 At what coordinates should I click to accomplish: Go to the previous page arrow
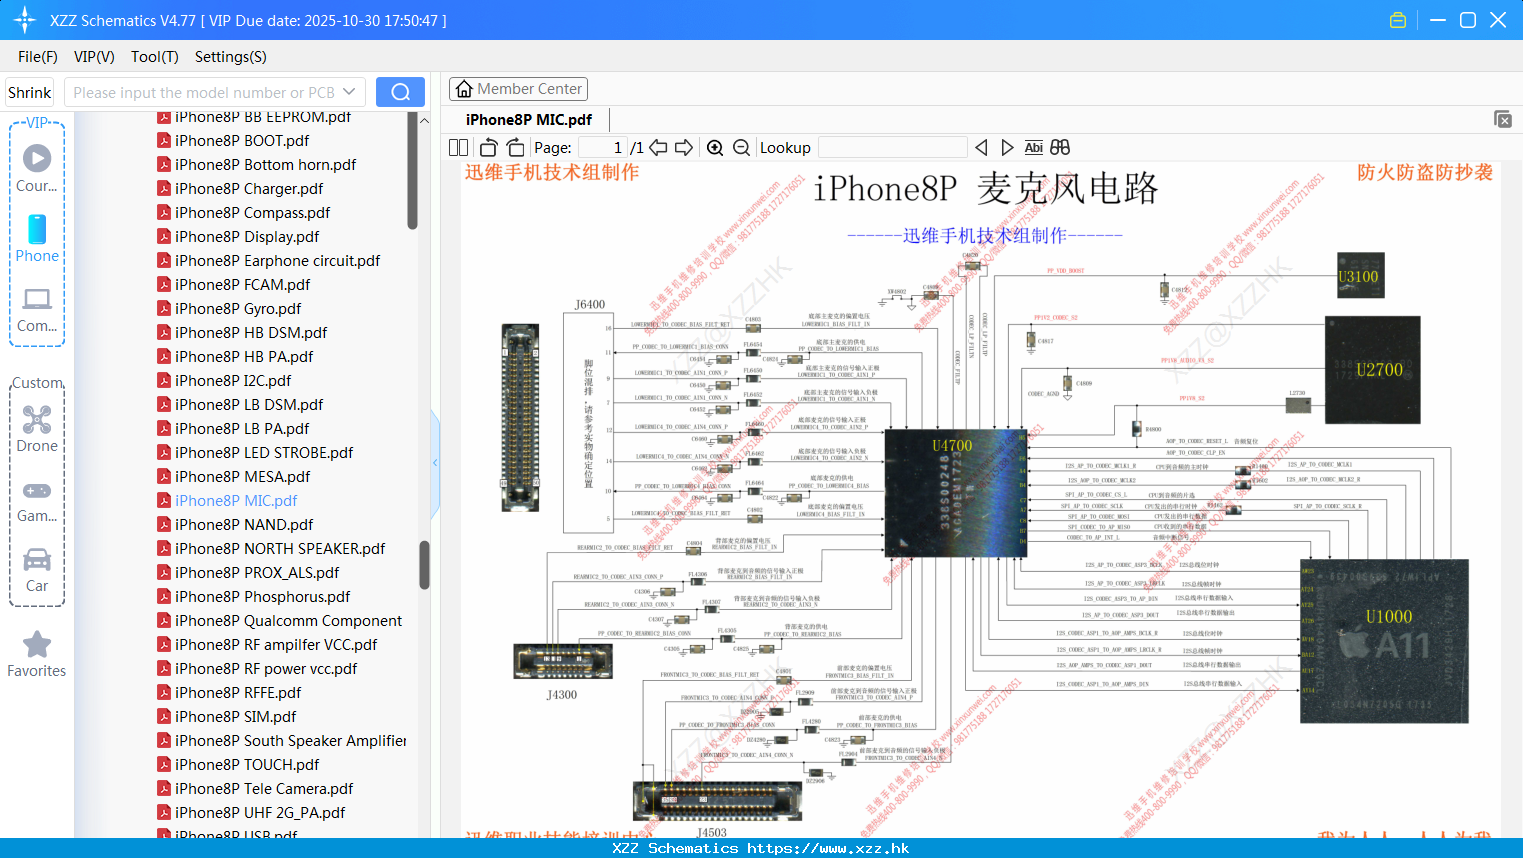tap(658, 147)
